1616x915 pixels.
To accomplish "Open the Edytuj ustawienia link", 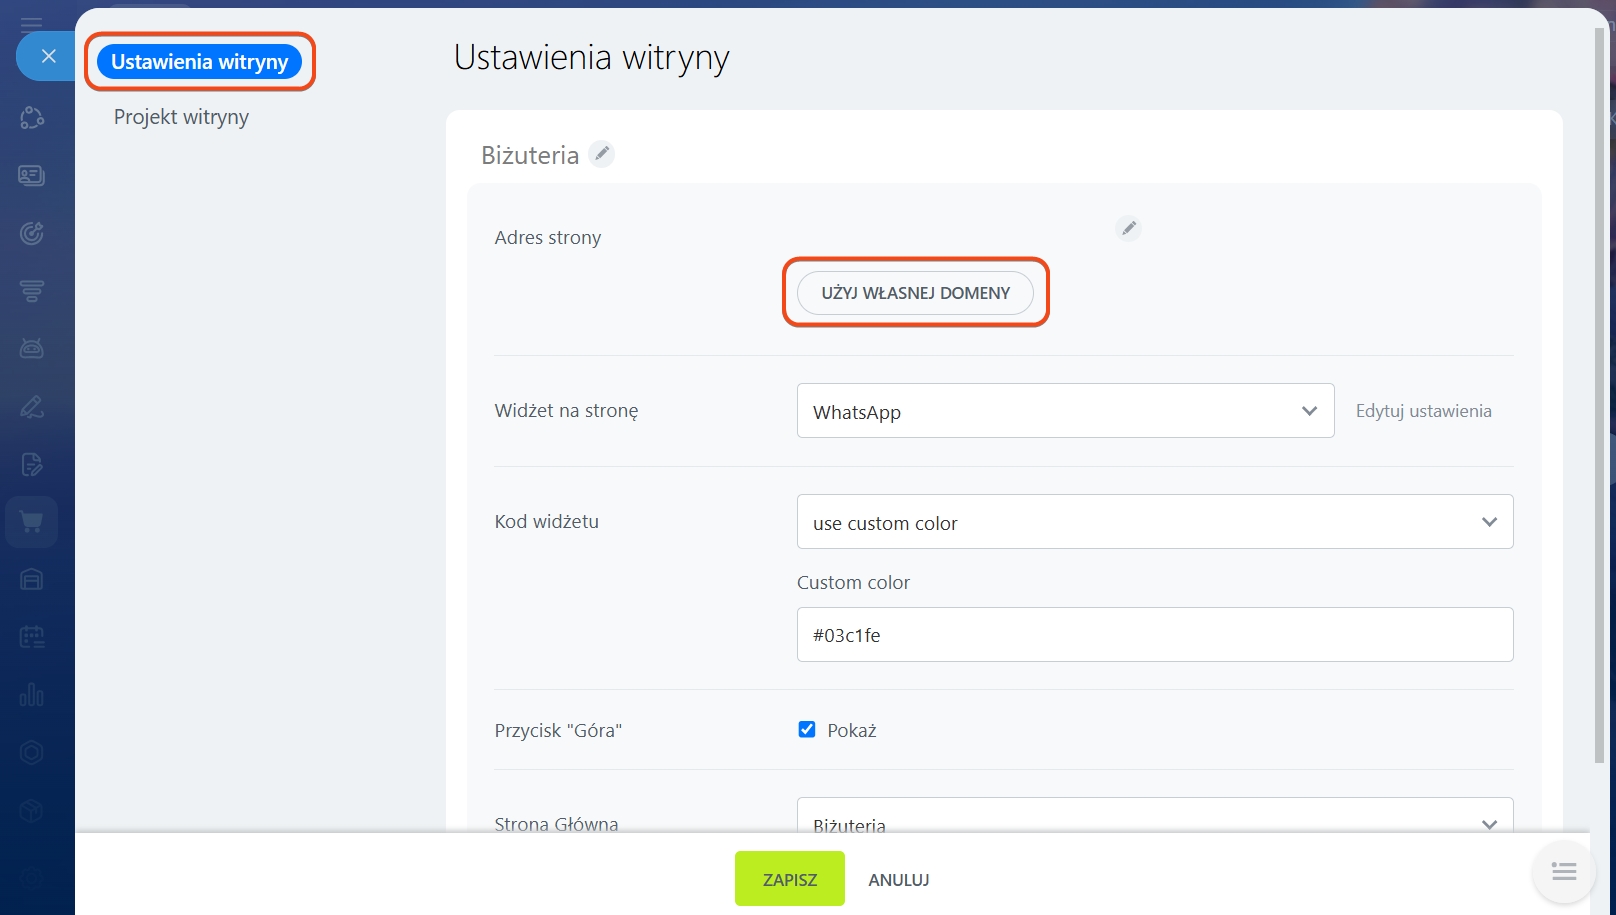I will (x=1423, y=411).
